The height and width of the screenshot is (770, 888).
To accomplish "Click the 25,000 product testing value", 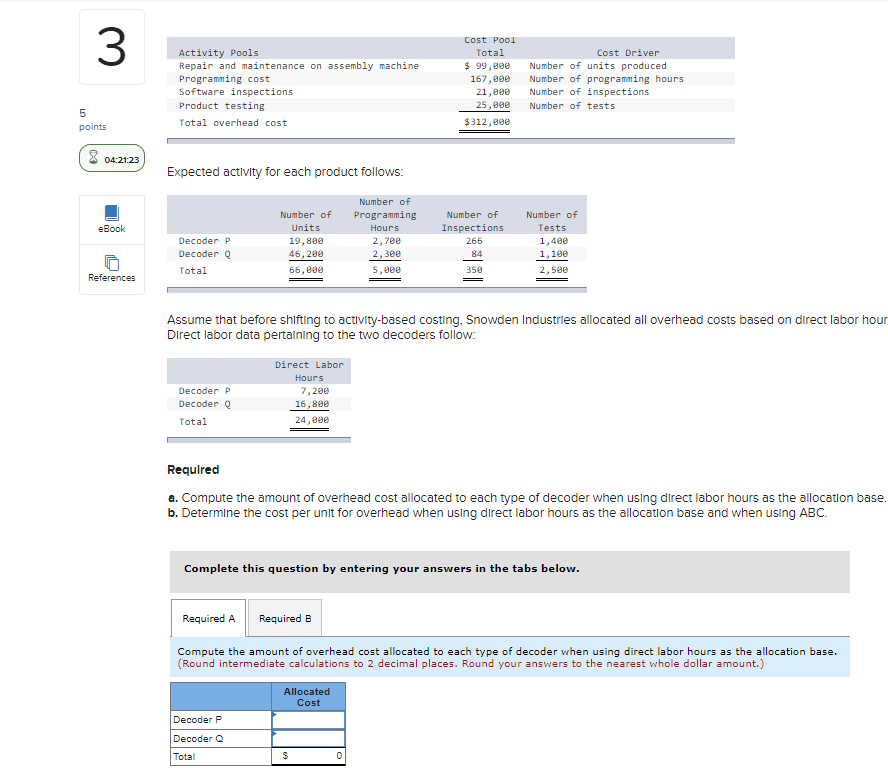I will coord(493,105).
